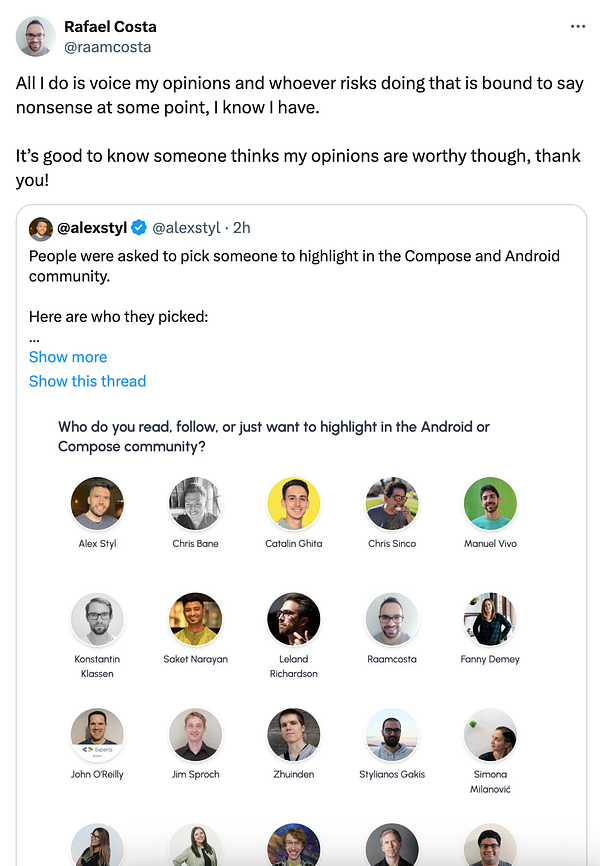Viewport: 600px width, 866px height.
Task: Select Catalin Ghita's yellow profile photo
Action: coord(293,503)
